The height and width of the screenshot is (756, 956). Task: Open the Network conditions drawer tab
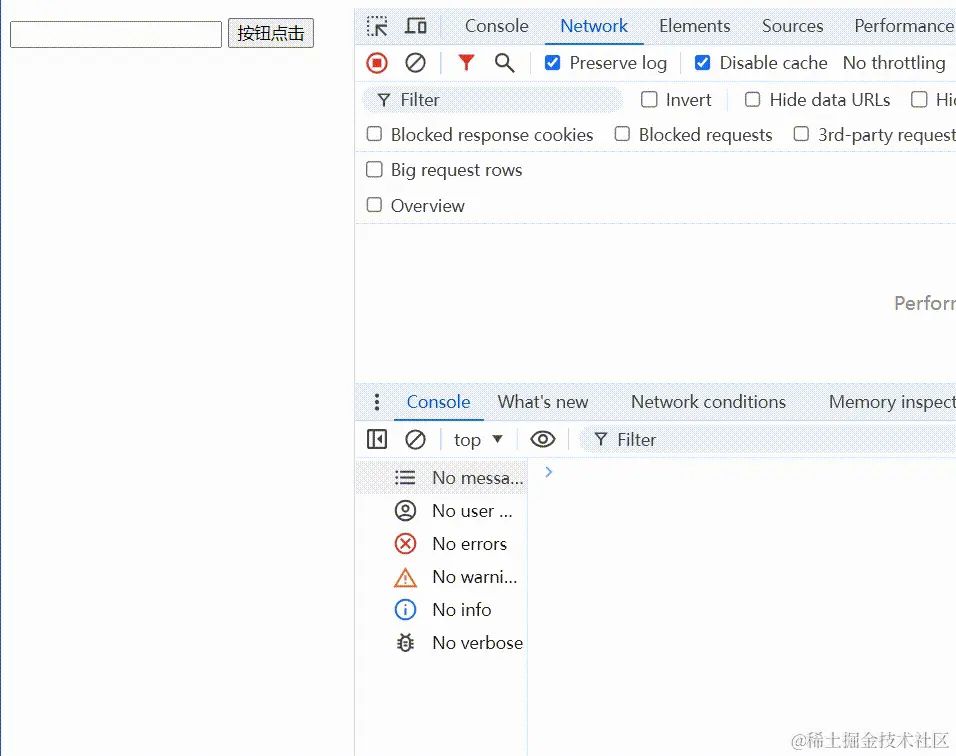pos(708,402)
